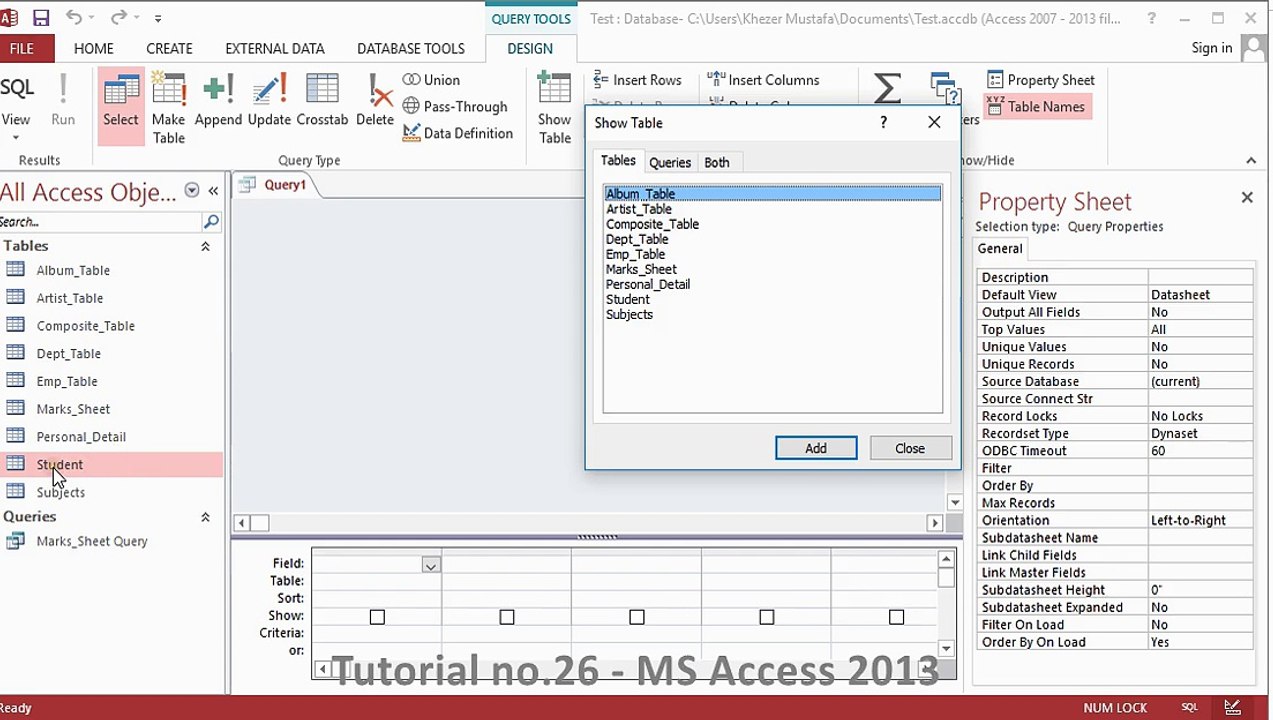
Task: Choose the Delete query type
Action: coord(375,101)
